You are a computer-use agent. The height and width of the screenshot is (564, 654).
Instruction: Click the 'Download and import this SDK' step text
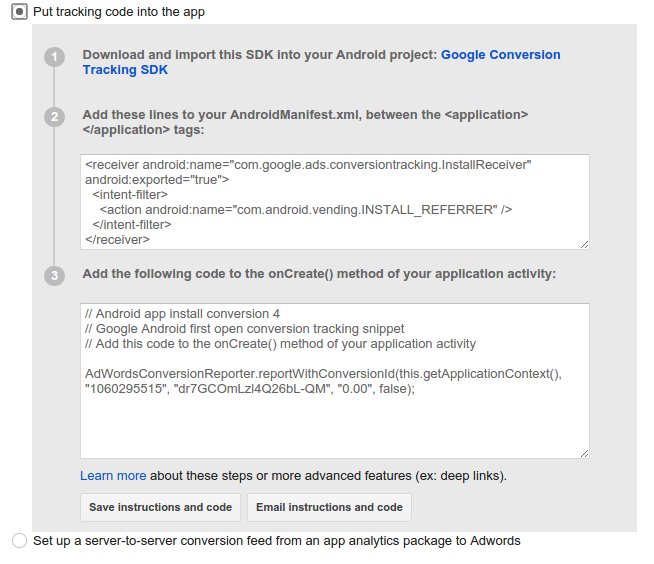260,55
